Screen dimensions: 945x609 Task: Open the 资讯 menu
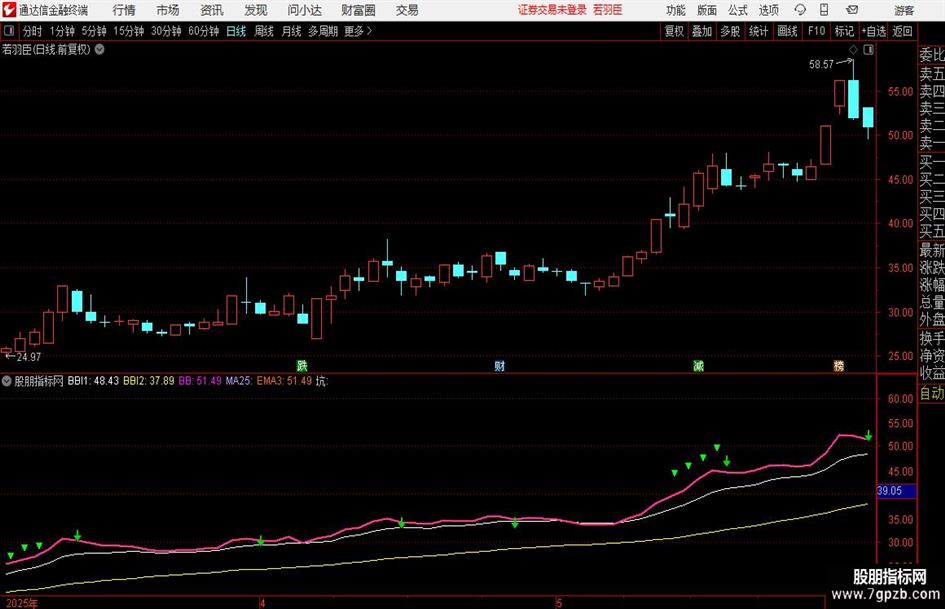coord(212,10)
